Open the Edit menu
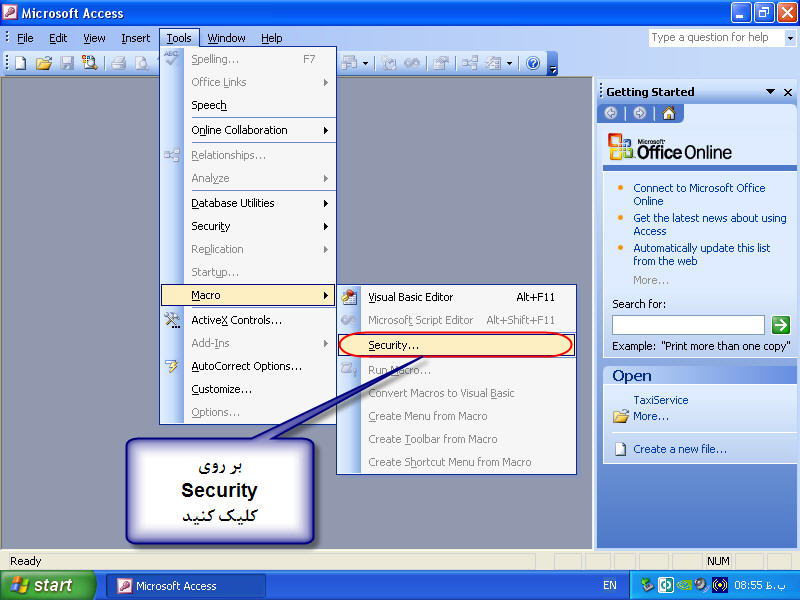 click(58, 38)
